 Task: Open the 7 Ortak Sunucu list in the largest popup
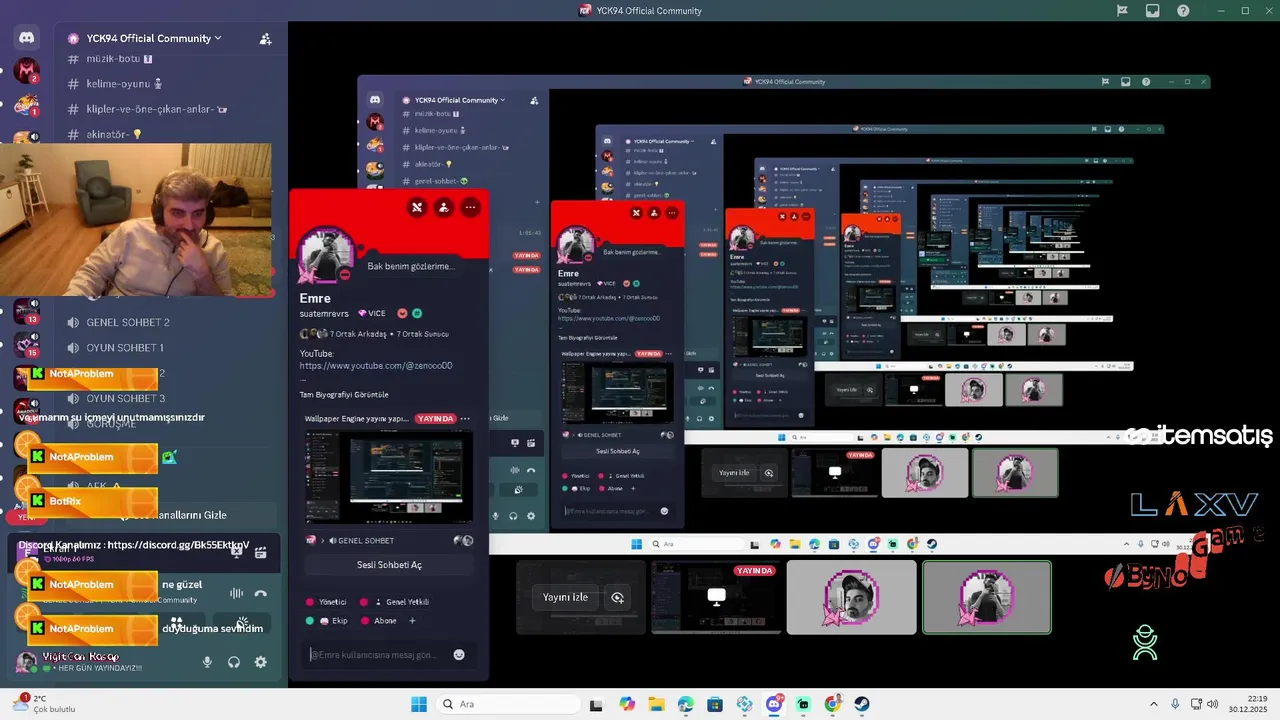point(421,334)
